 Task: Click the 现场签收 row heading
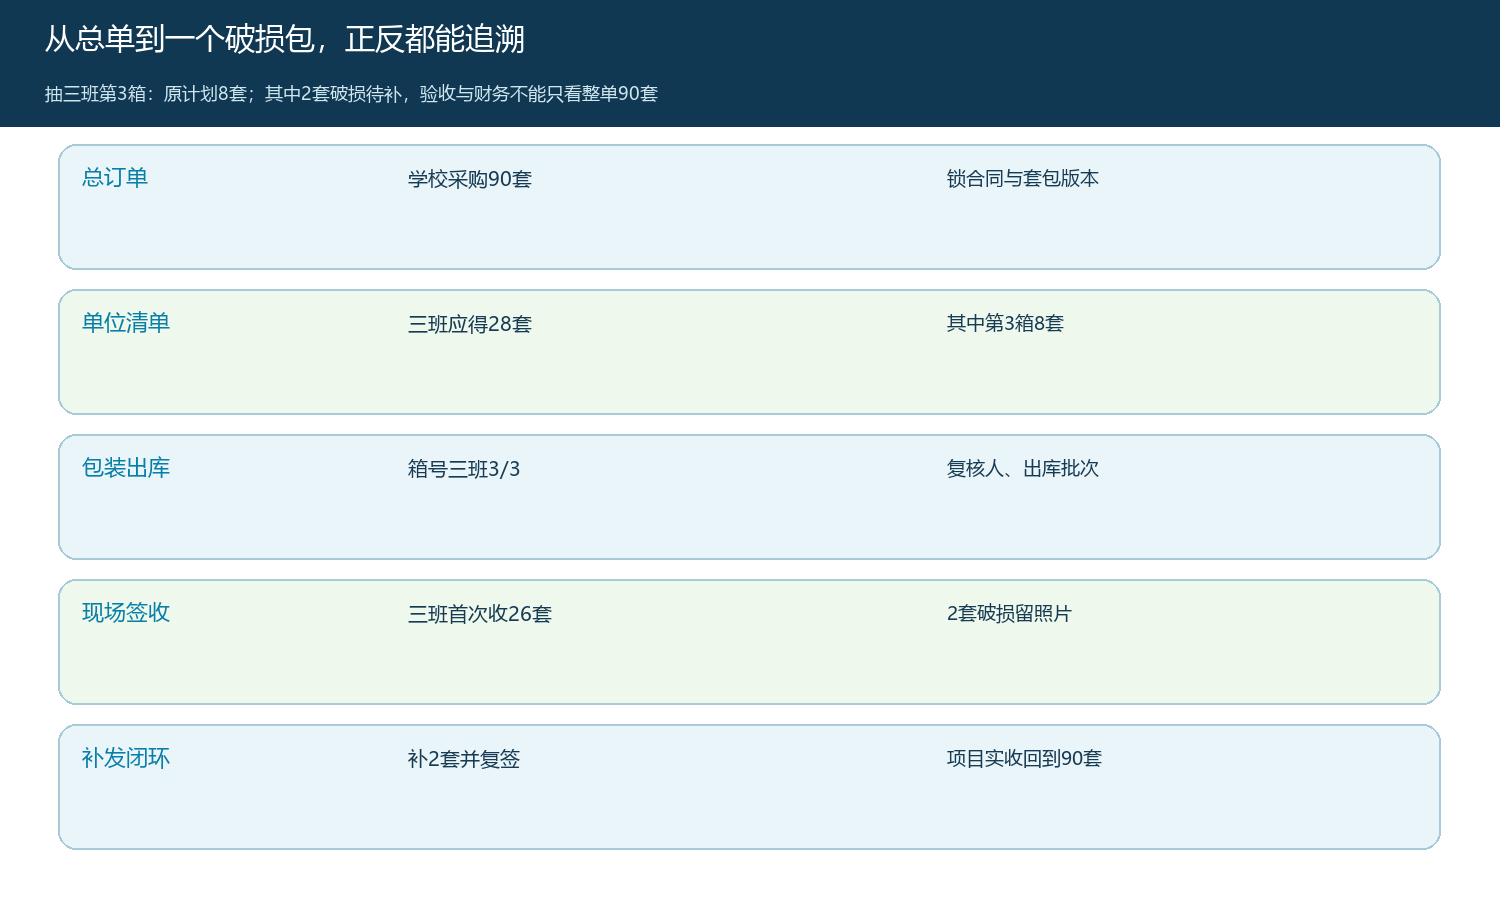click(126, 613)
